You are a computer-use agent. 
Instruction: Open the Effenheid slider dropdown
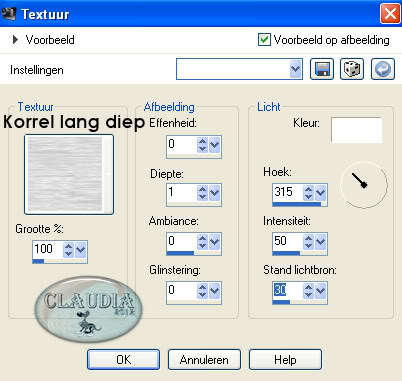(x=214, y=145)
